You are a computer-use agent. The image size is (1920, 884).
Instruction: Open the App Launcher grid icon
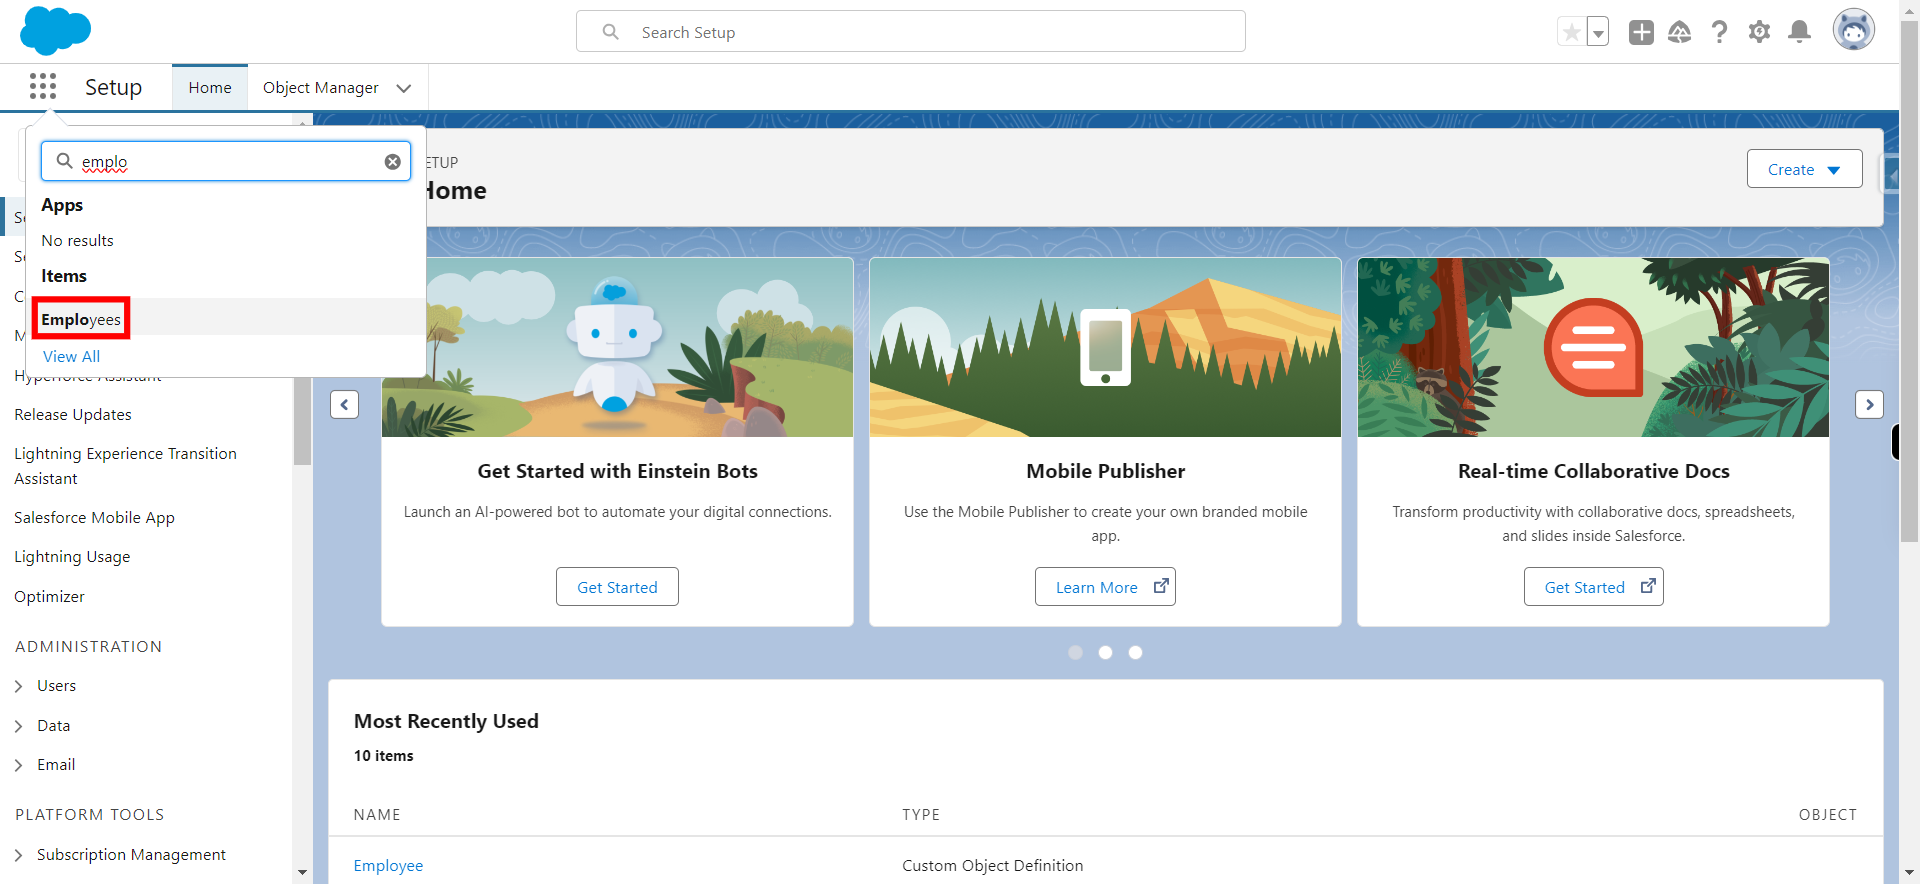click(43, 87)
